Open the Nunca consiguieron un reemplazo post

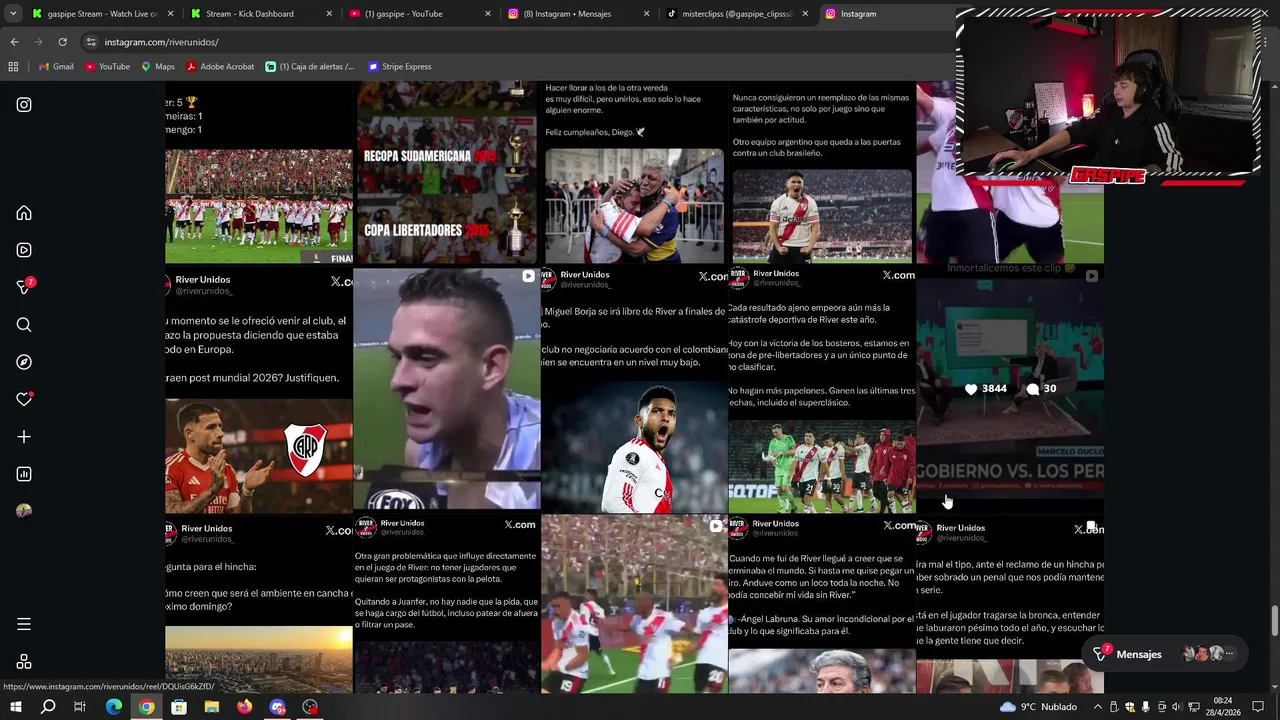[822, 172]
